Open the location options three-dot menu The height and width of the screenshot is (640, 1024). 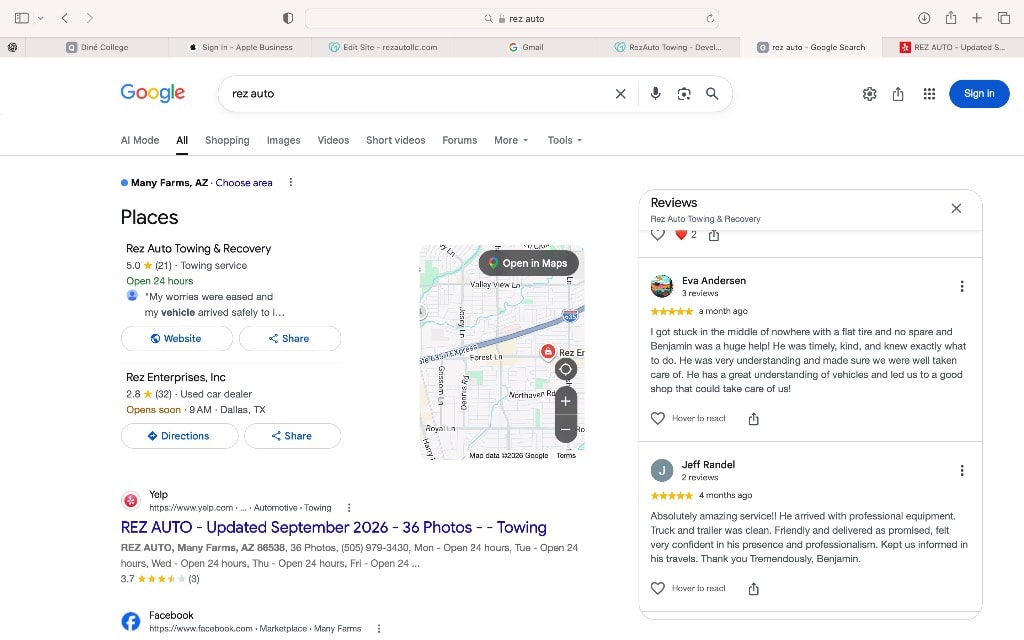(291, 182)
